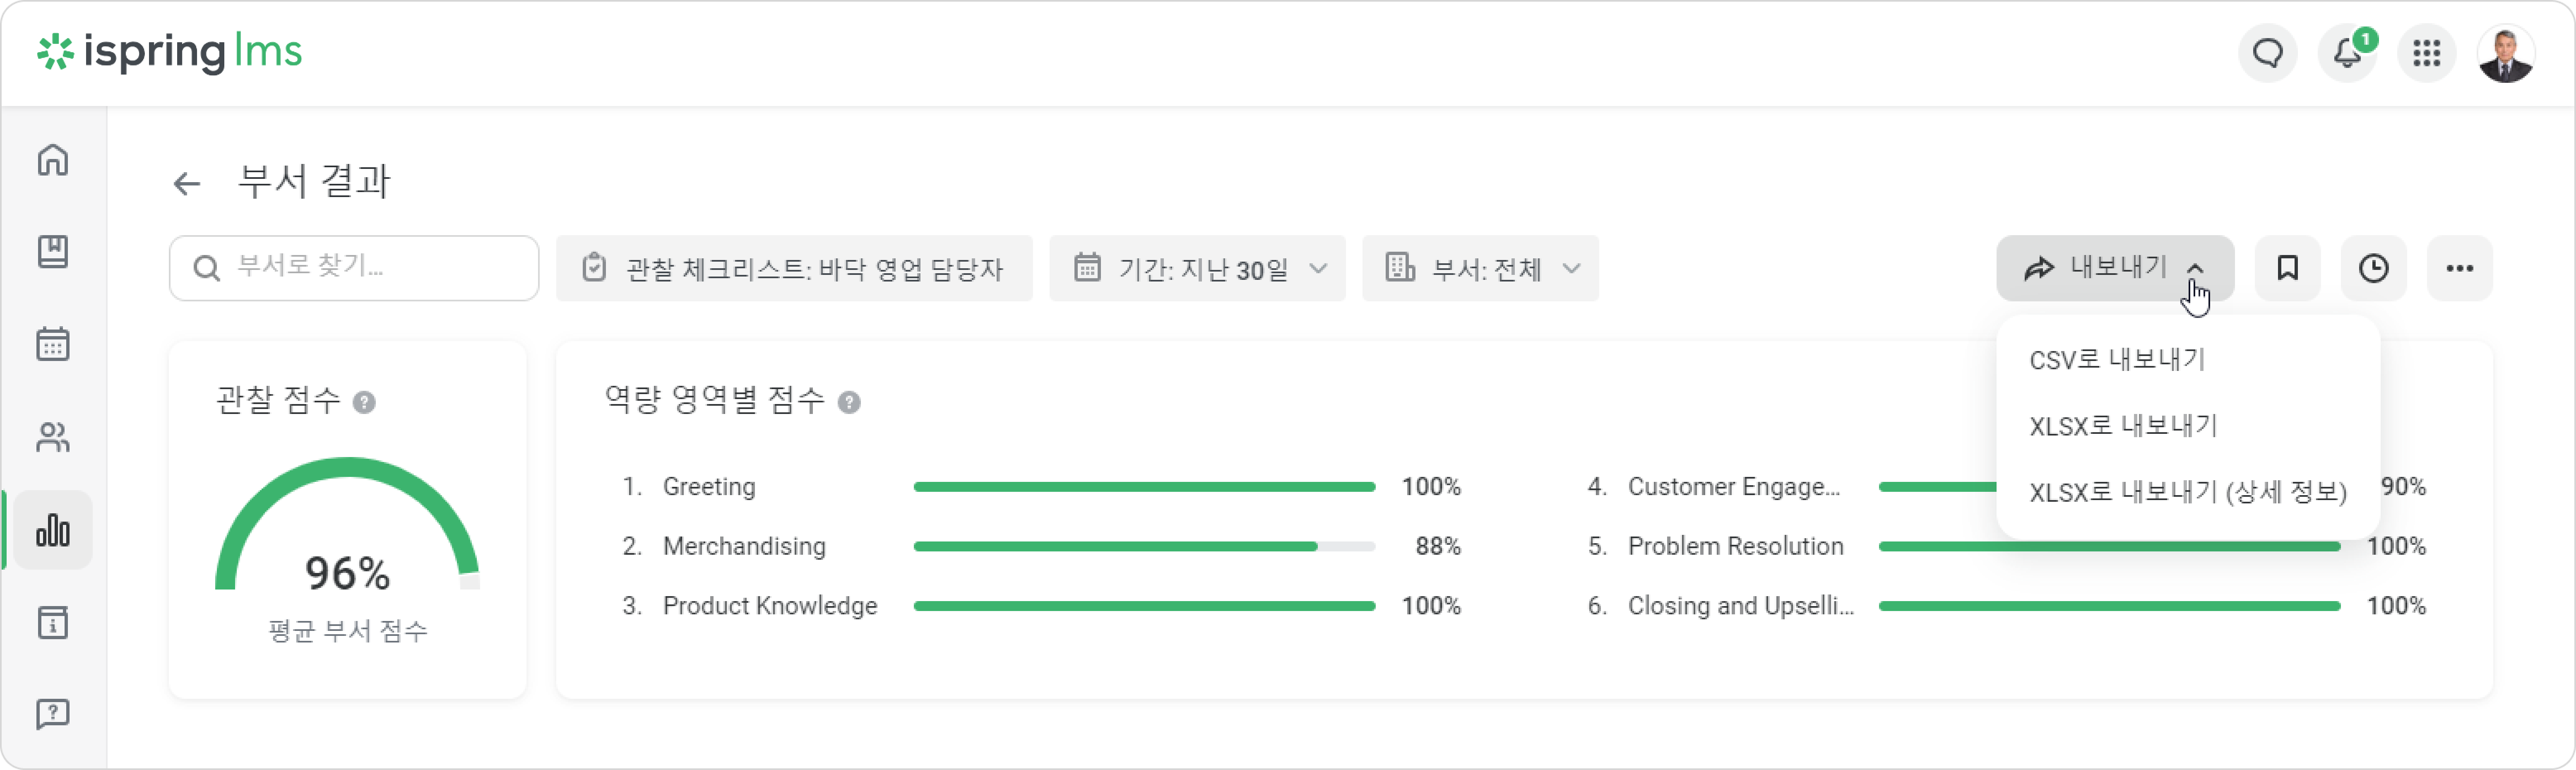The image size is (2576, 770).
Task: Go back using the arrow beside 부서 결과
Action: coord(187,183)
